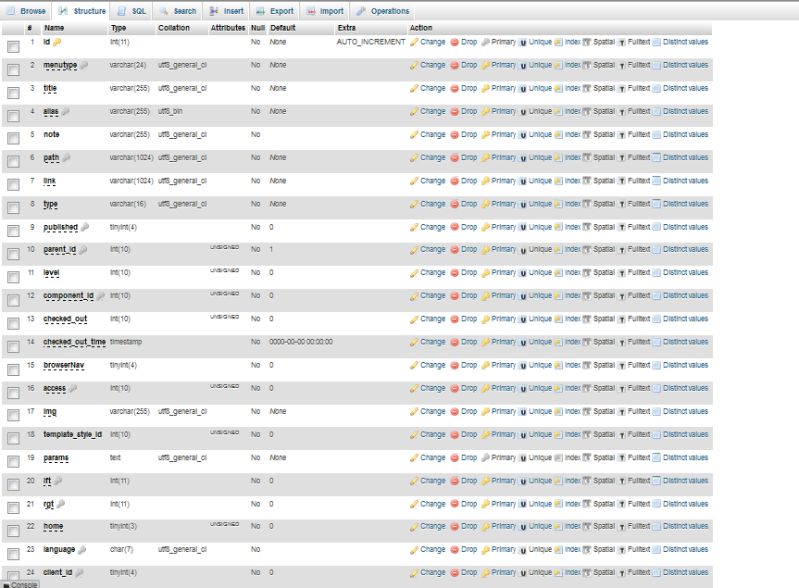Open the Browse tab

point(26,11)
